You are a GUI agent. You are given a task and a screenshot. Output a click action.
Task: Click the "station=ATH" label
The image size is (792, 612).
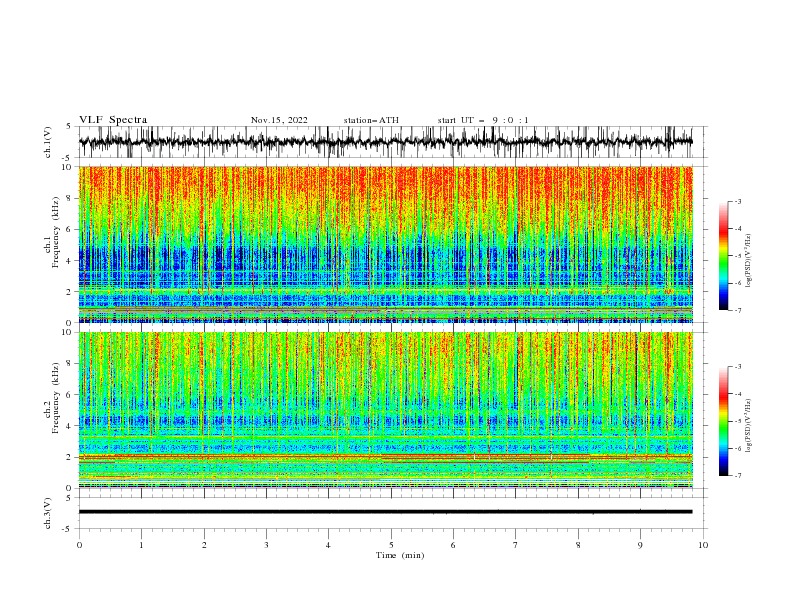[371, 120]
